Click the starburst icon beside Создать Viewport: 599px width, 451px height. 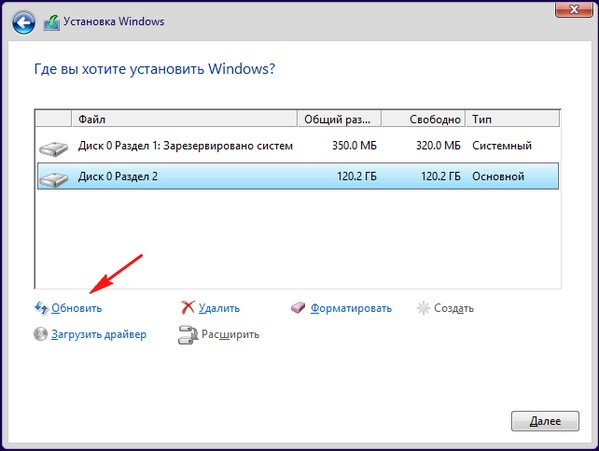click(x=423, y=308)
